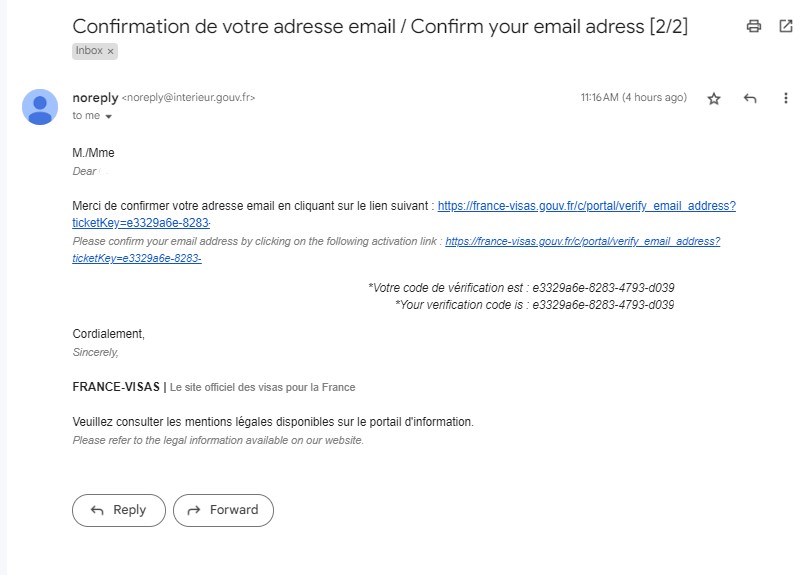Click the noreply@interieur.gouv.fr email address
This screenshot has width=803, height=575.
point(188,97)
